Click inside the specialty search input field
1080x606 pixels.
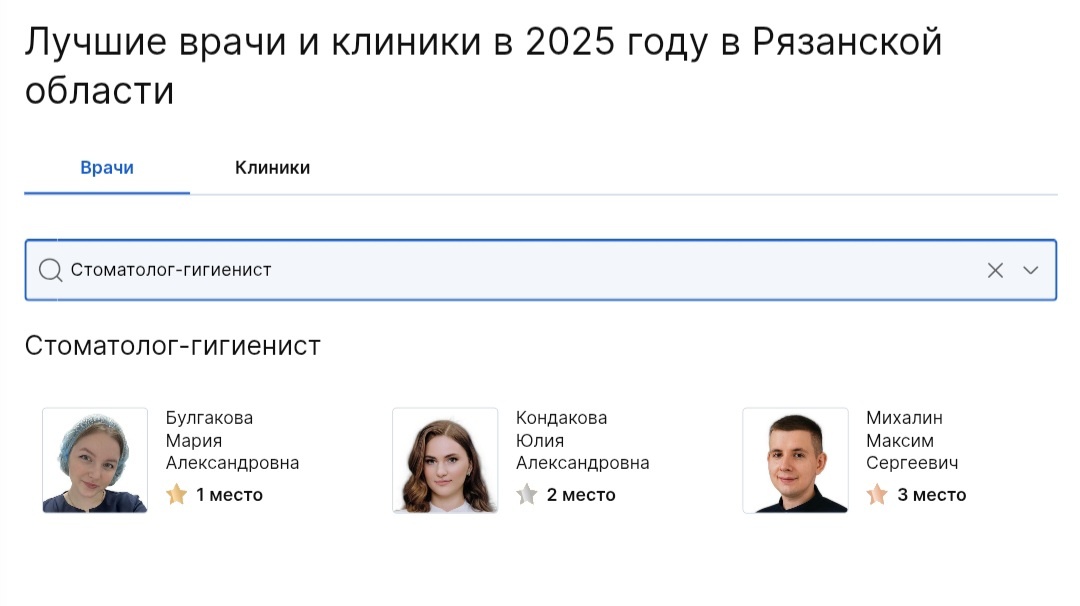[x=400, y=270]
